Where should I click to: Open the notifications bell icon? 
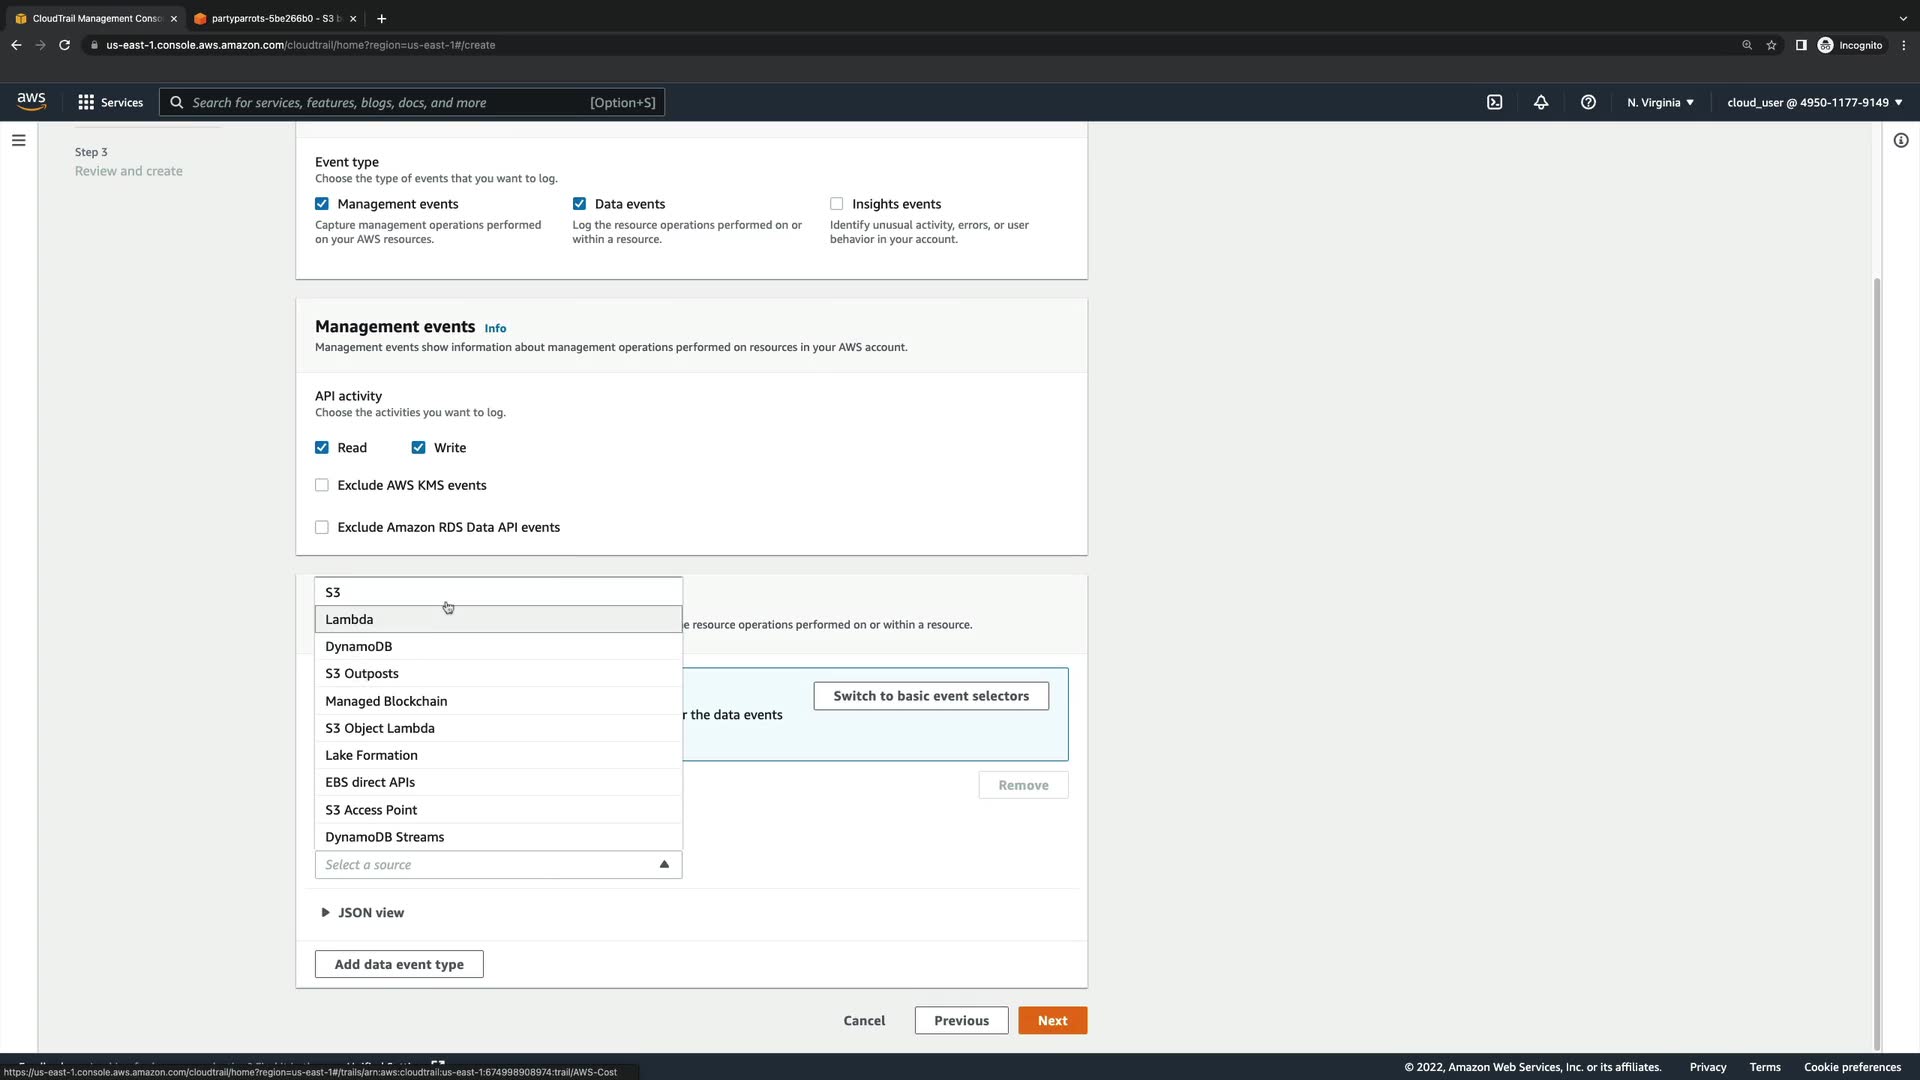(x=1541, y=102)
